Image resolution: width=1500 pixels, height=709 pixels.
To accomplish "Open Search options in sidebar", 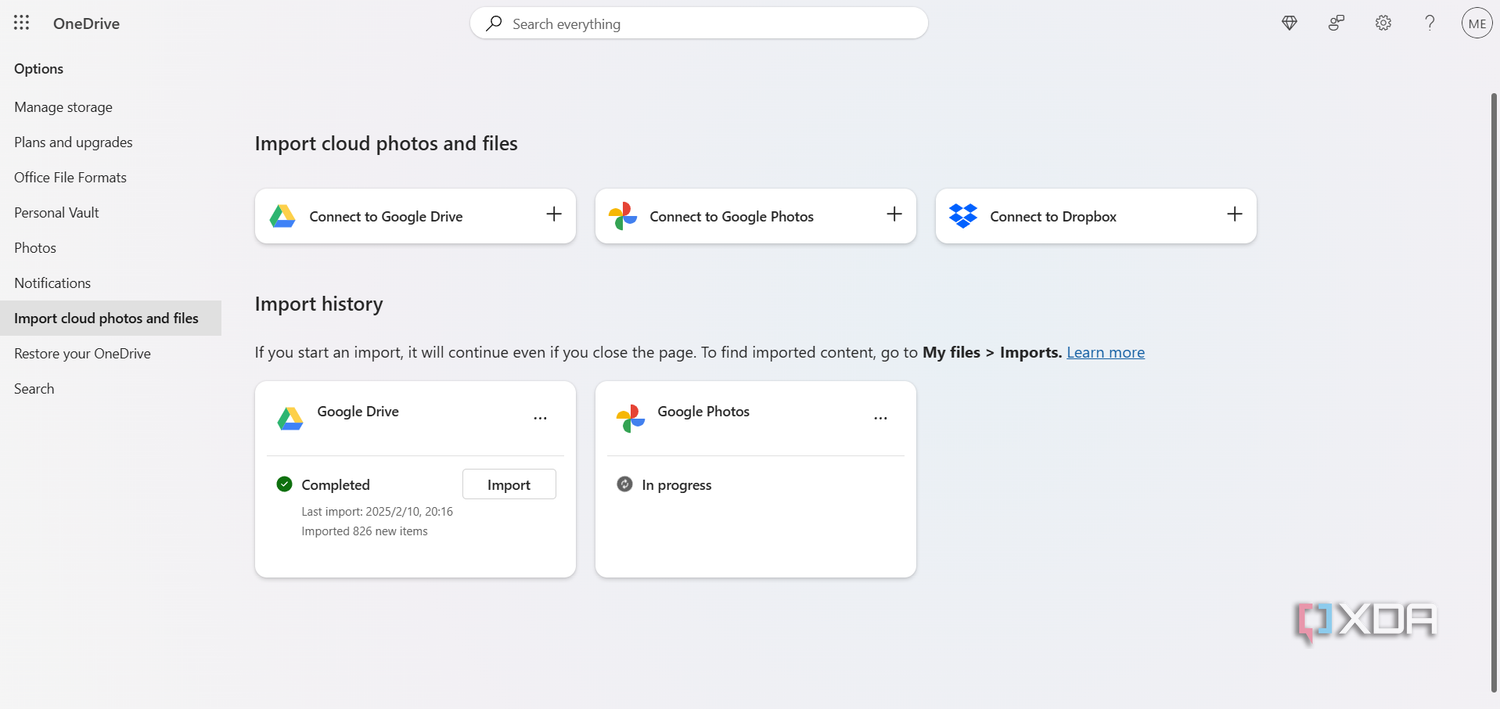I will (x=34, y=388).
